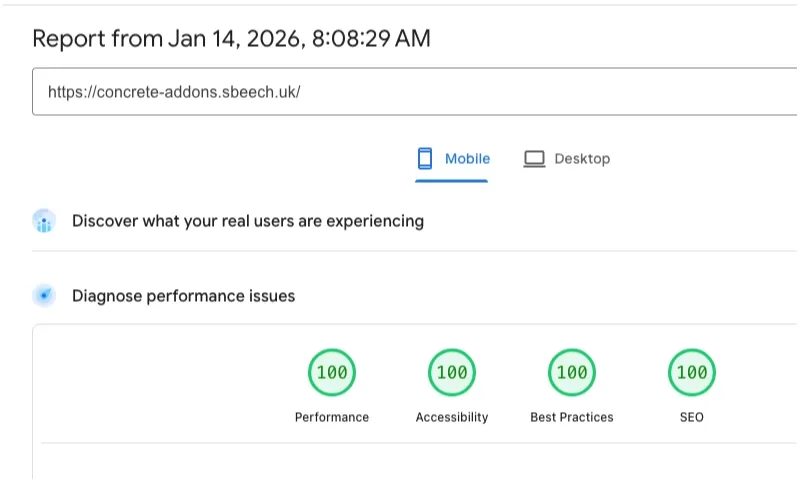Image resolution: width=800 pixels, height=480 pixels.
Task: Click the Performance score gauge circle
Action: [332, 373]
